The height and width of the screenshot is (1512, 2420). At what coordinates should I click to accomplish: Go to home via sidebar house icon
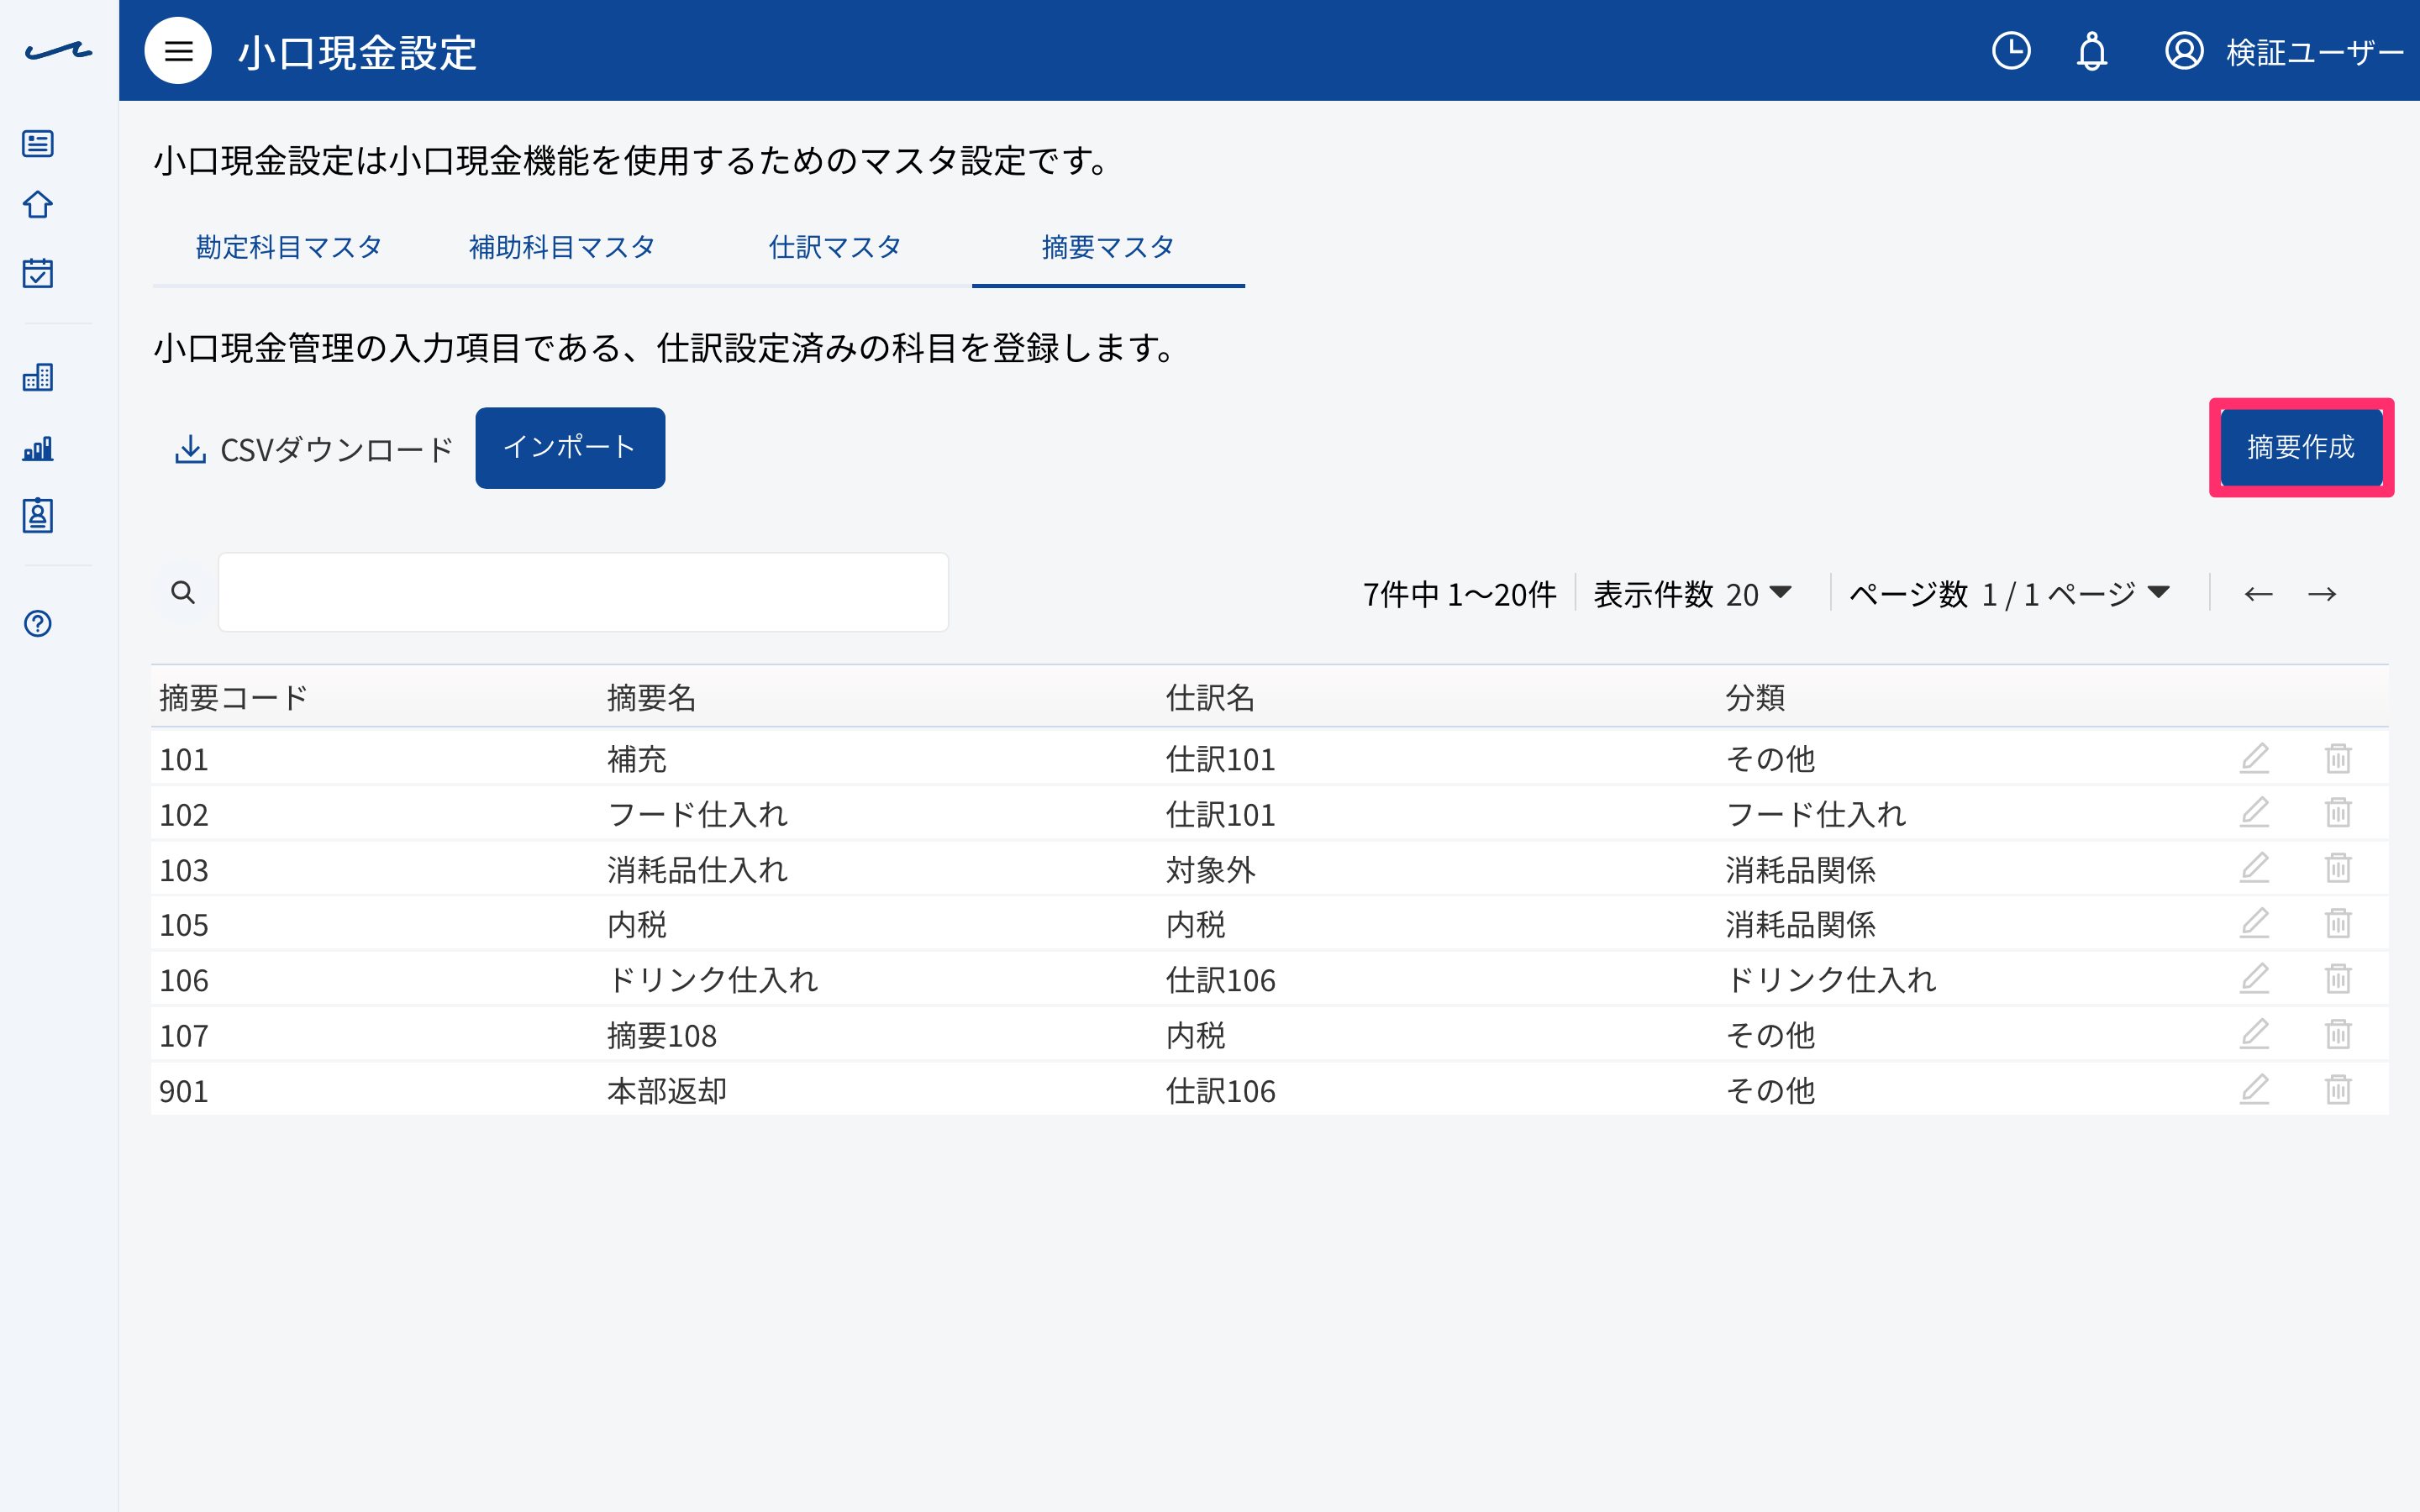pos(38,205)
